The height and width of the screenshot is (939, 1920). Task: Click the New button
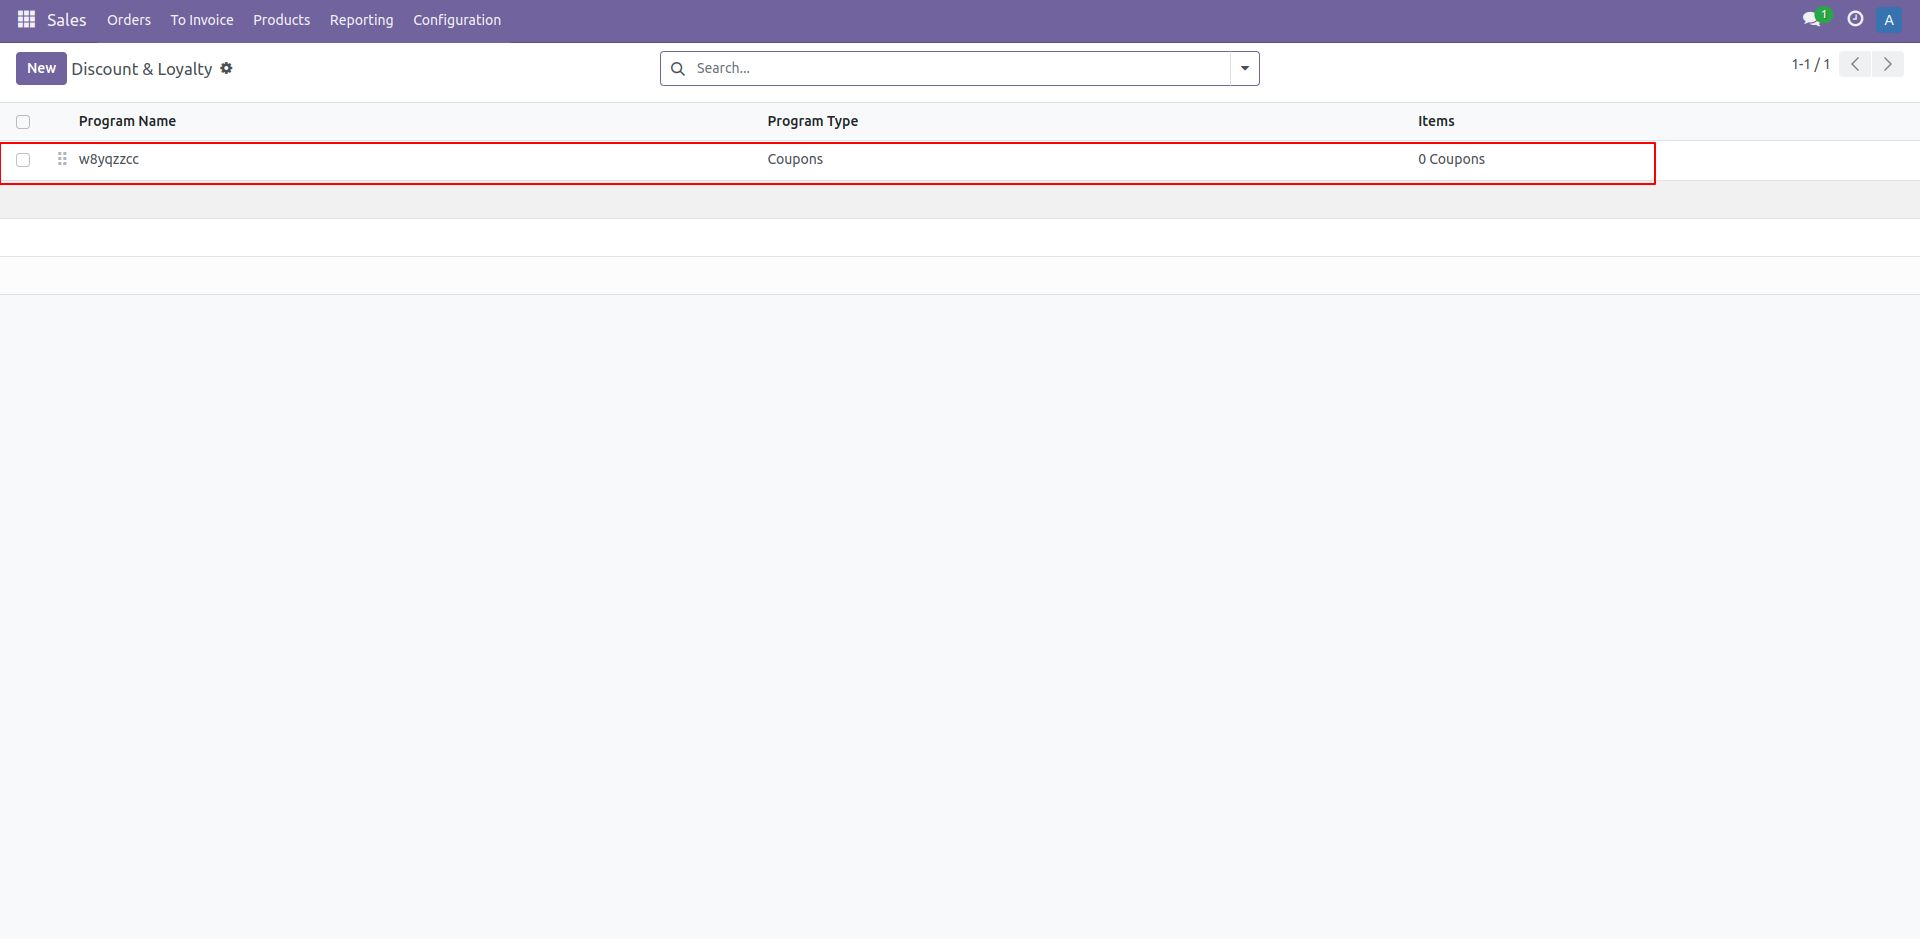pyautogui.click(x=41, y=68)
